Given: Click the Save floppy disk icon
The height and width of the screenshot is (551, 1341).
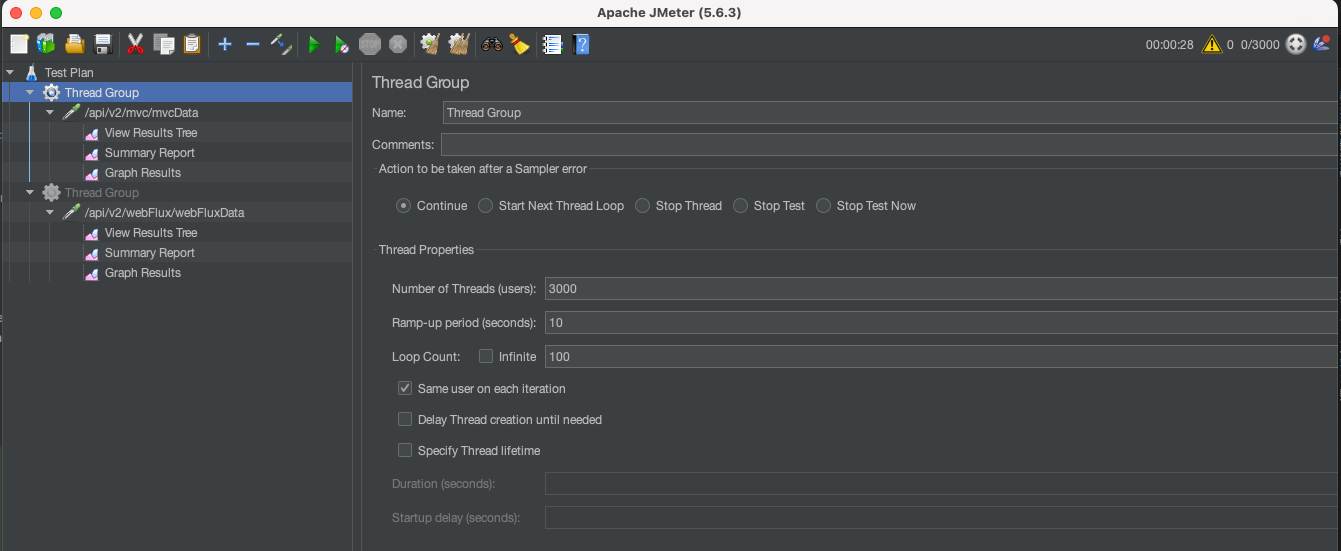Looking at the screenshot, I should 102,44.
